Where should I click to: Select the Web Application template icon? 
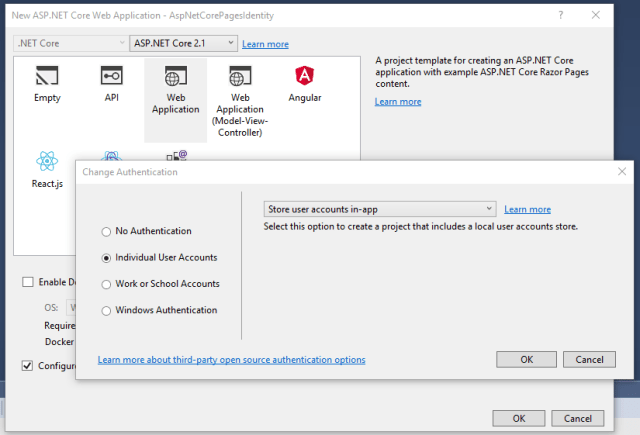point(175,77)
